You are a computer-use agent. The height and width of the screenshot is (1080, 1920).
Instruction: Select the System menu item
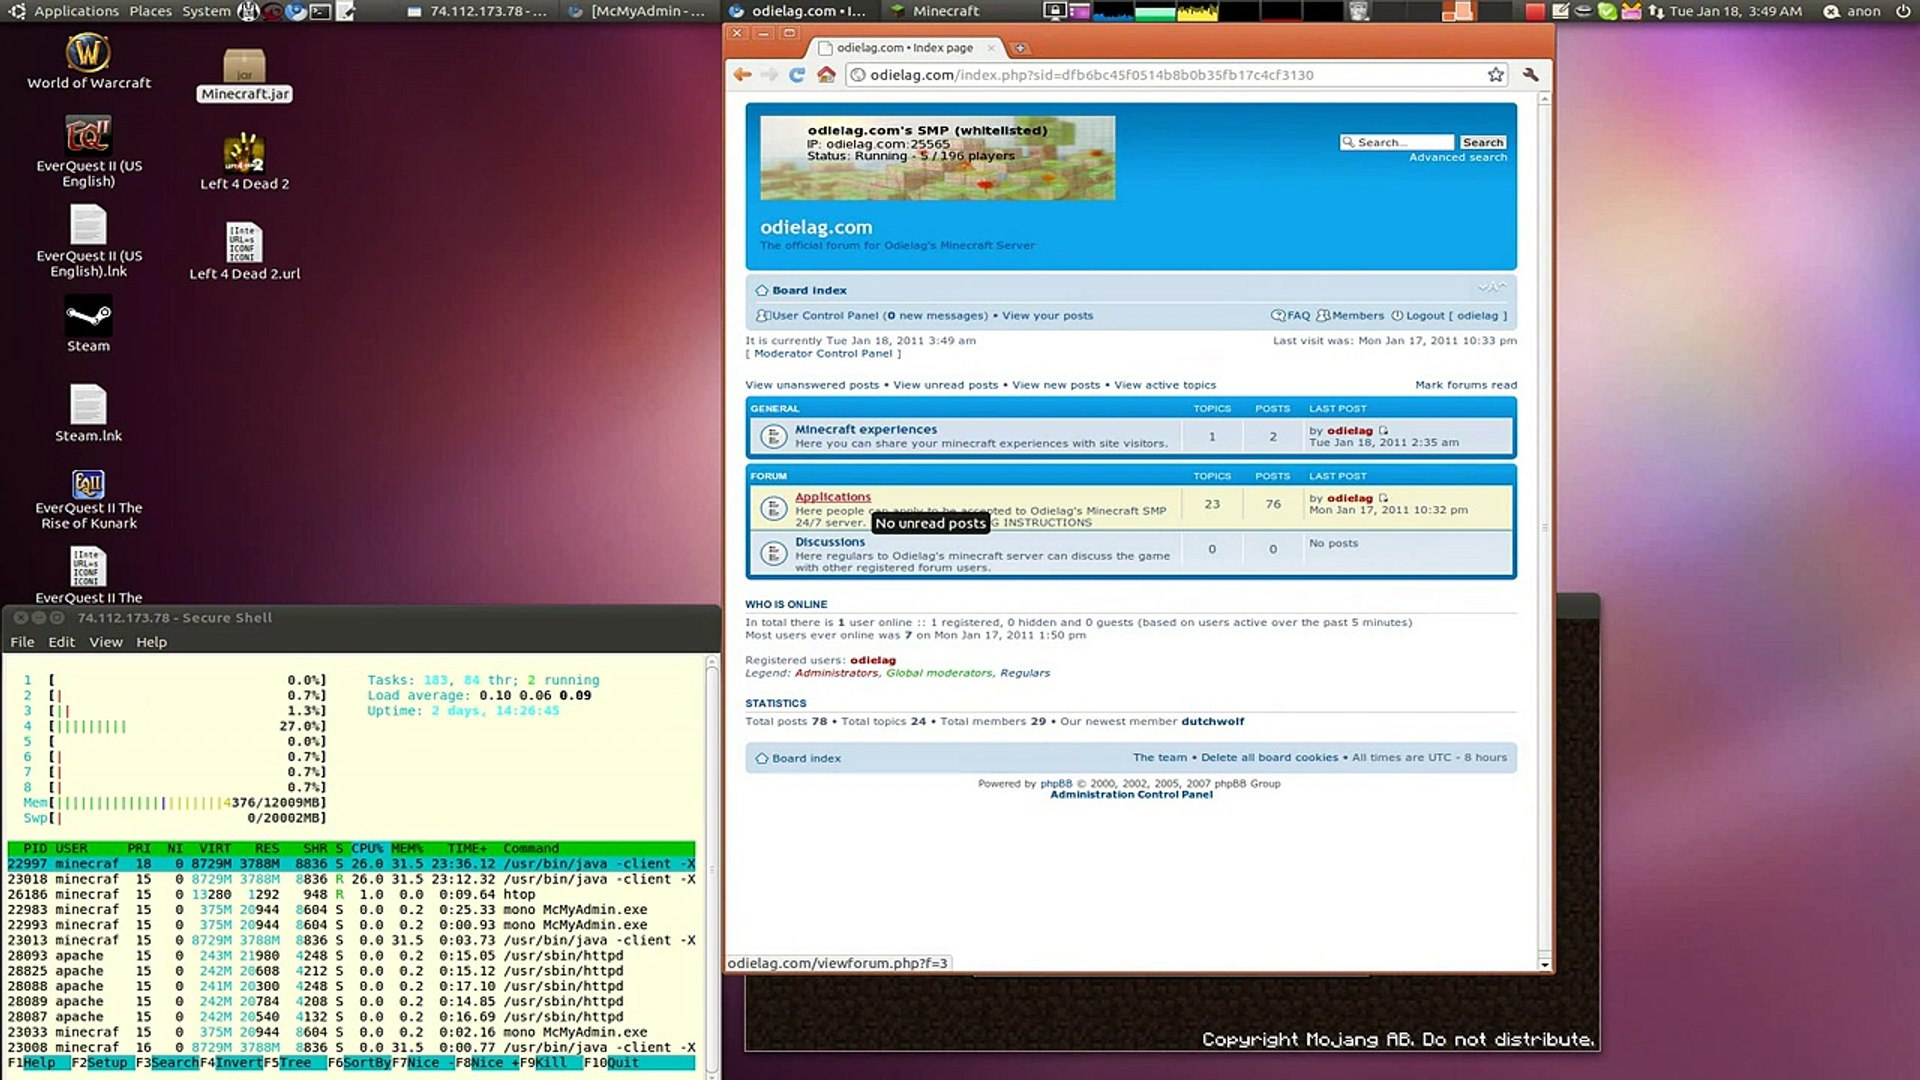(208, 12)
